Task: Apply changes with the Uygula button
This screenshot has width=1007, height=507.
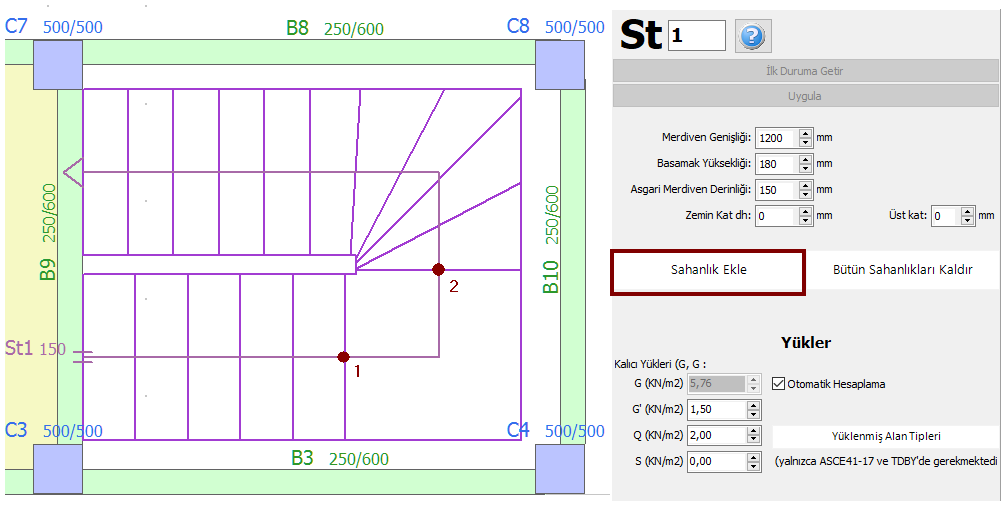Action: point(804,97)
